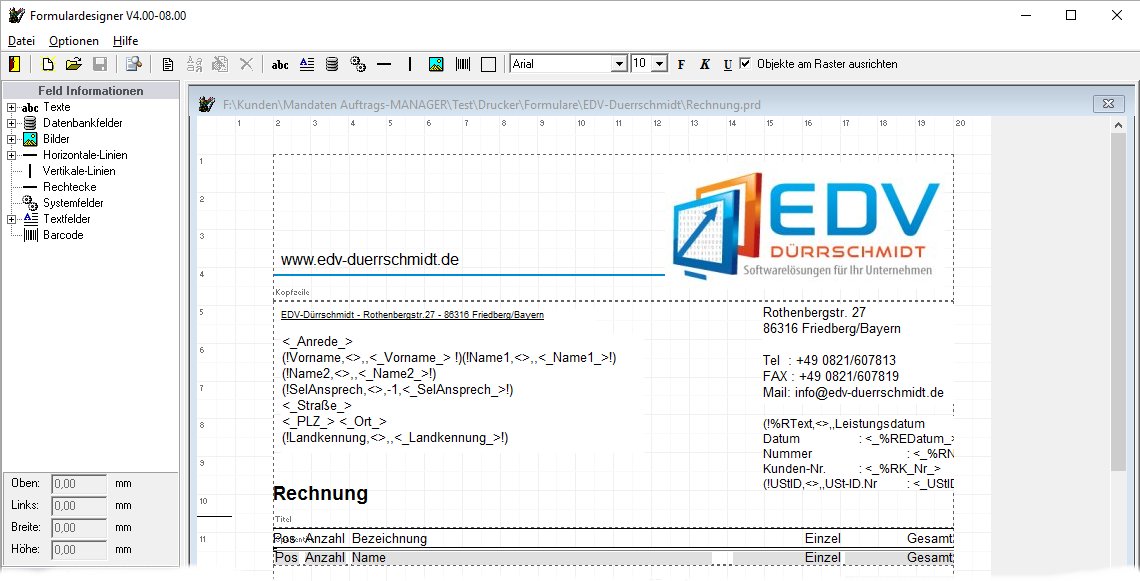Select Systemfelder in the tree
The width and height of the screenshot is (1140, 581).
coord(73,203)
